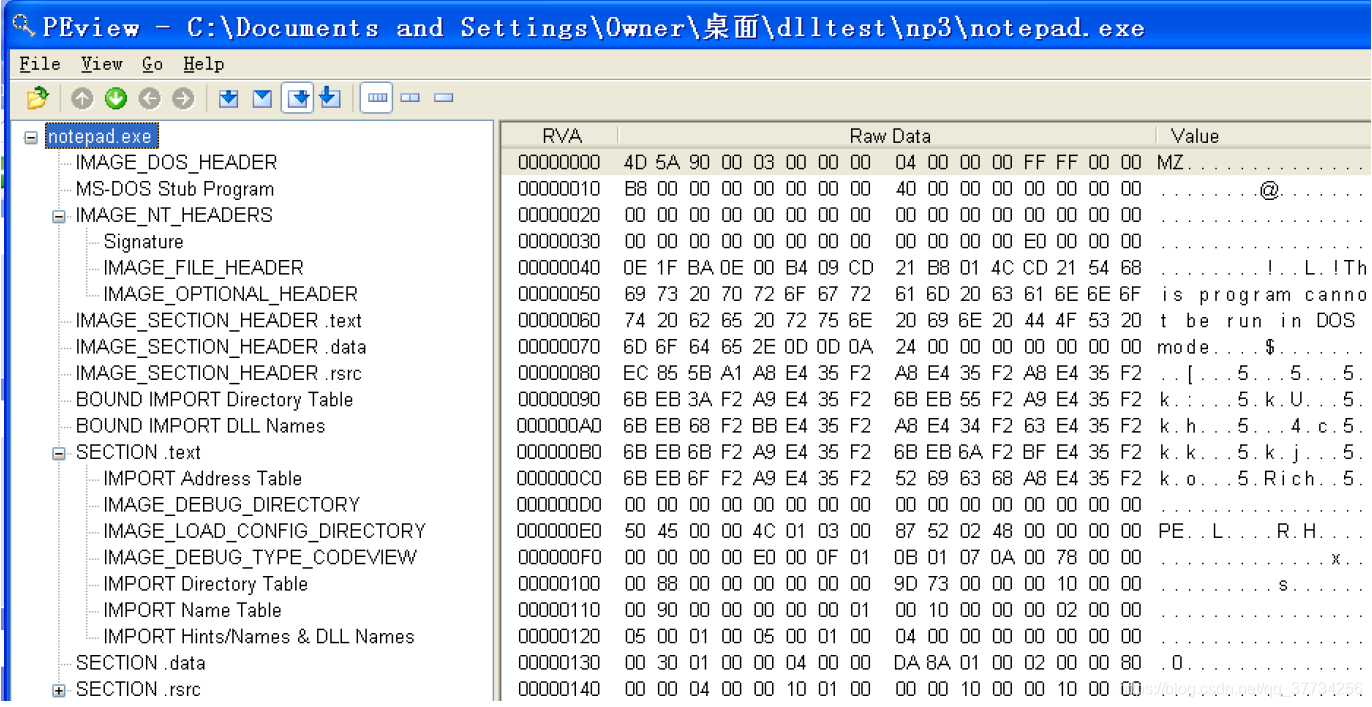Viewport: 1372px width, 707px height.
Task: Click the Open file folder icon
Action: 38,98
